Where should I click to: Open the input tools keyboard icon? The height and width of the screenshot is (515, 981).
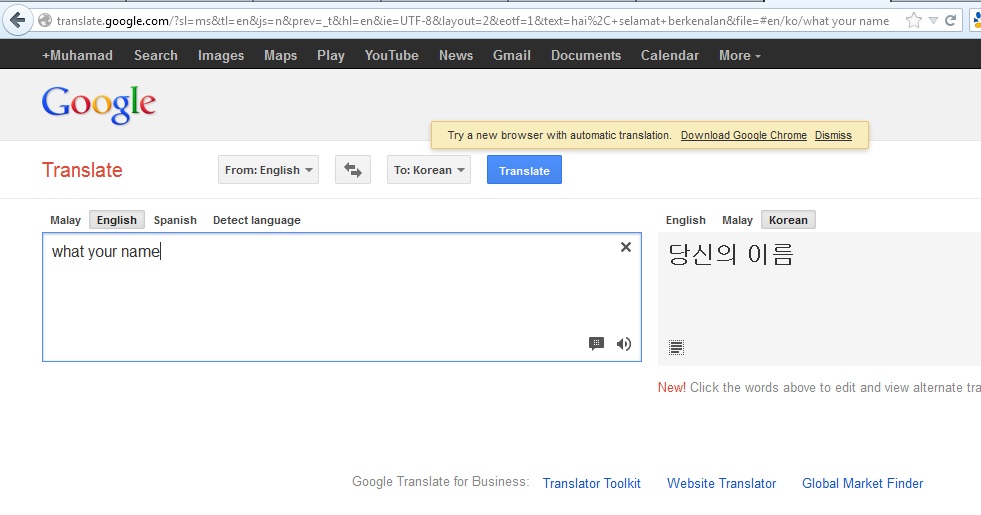click(x=596, y=344)
